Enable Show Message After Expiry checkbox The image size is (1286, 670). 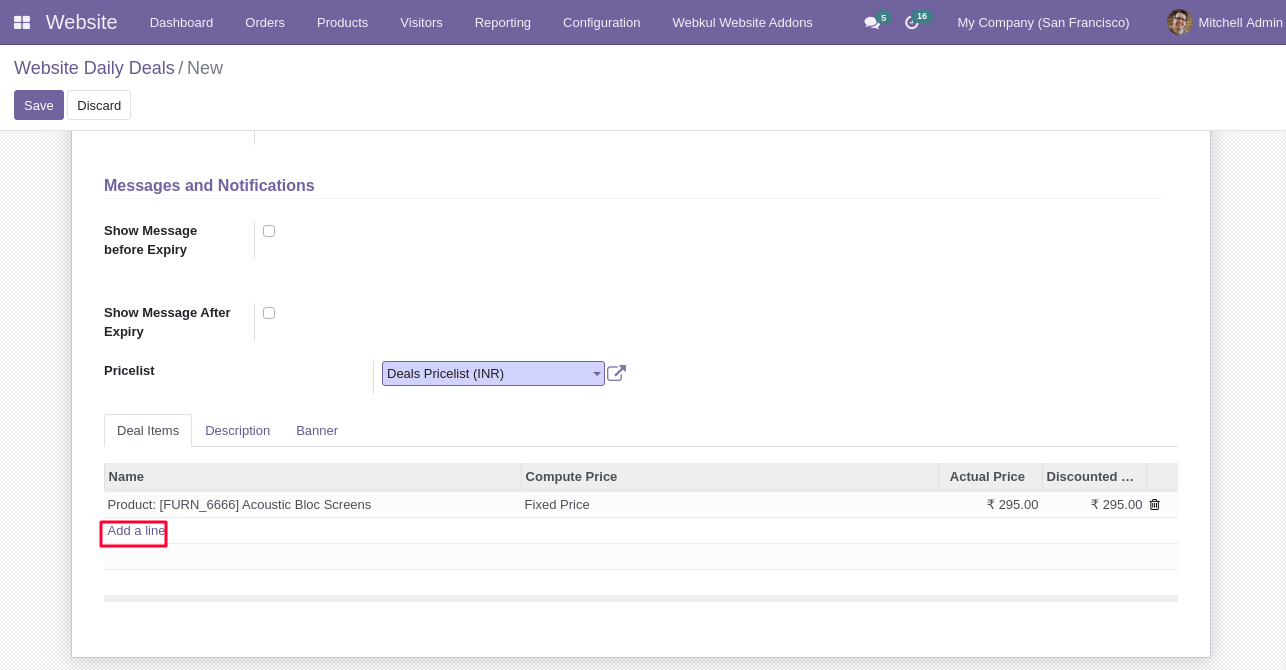(x=269, y=313)
